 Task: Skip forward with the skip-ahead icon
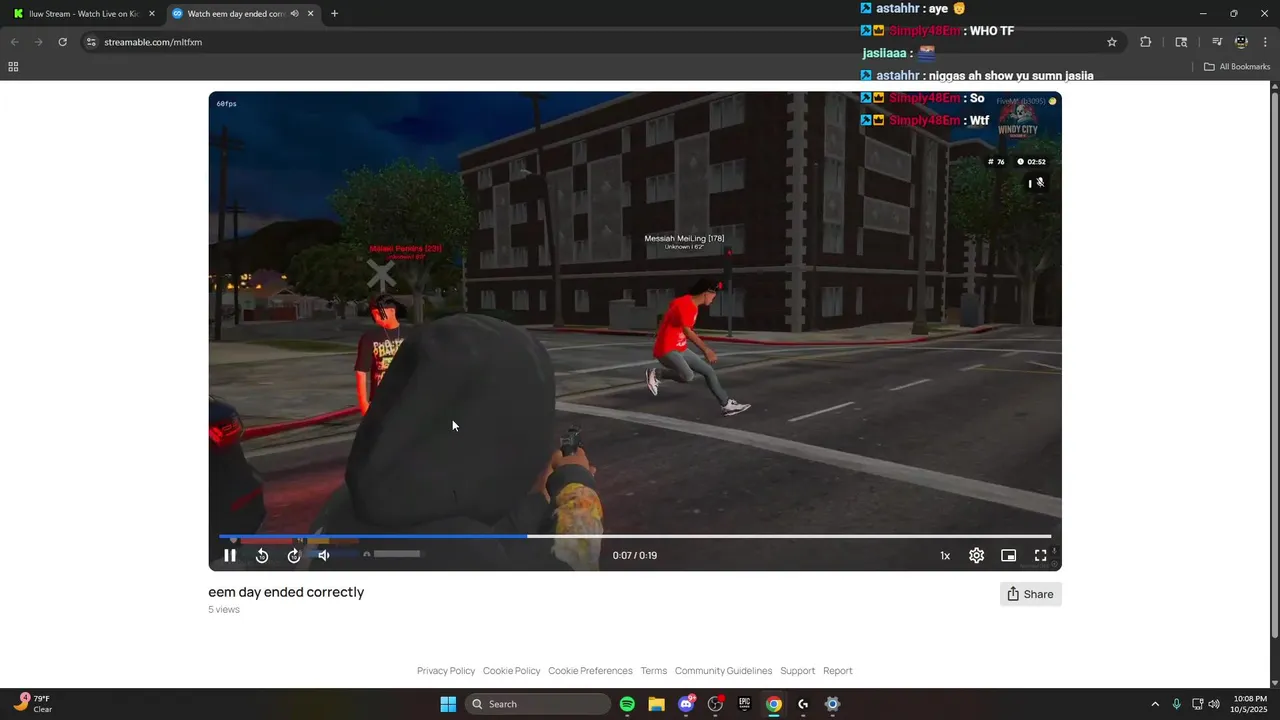pyautogui.click(x=294, y=556)
